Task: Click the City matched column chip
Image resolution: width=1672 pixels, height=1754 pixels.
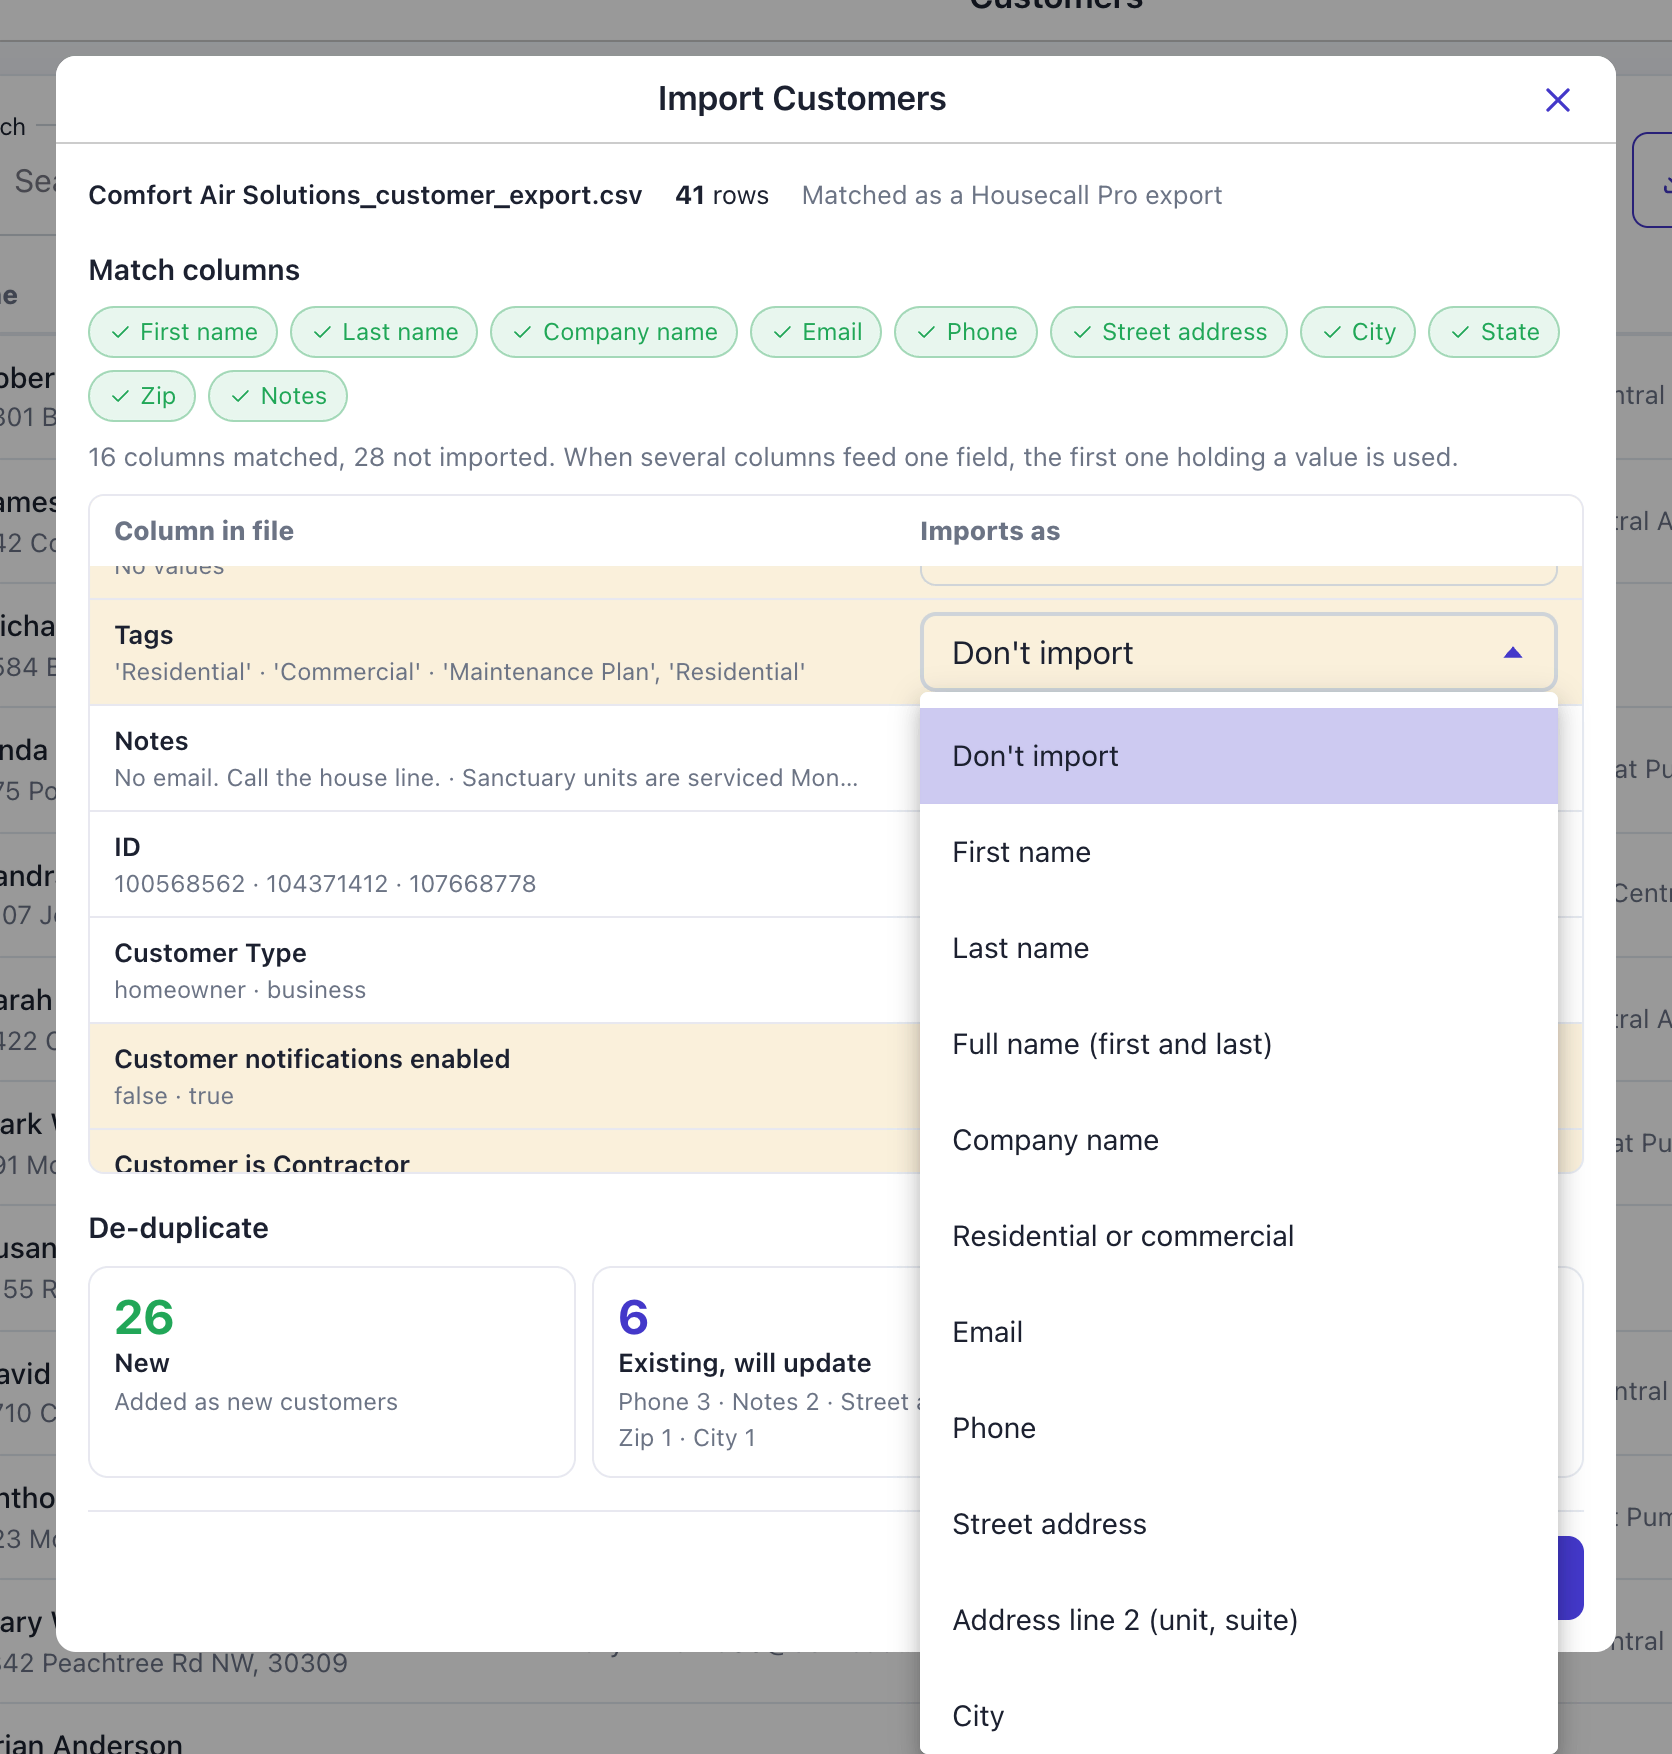Action: 1358,332
